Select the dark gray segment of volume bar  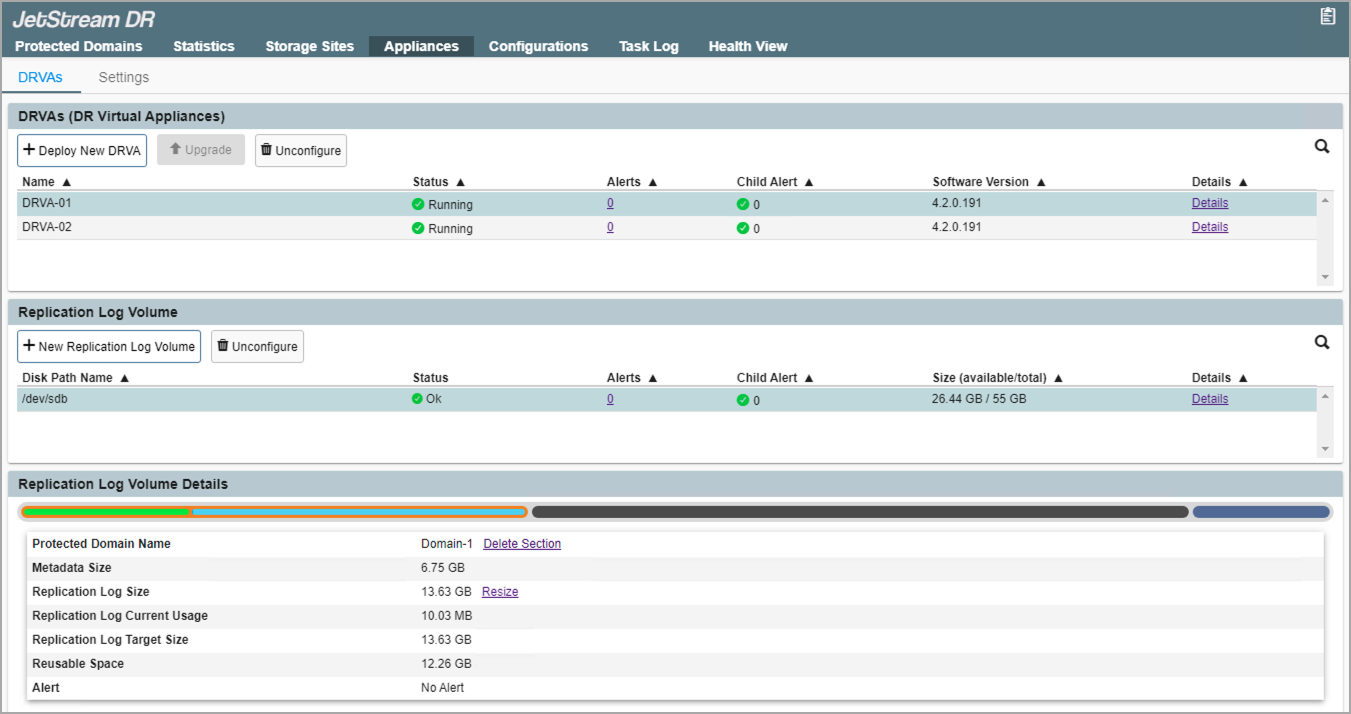click(860, 512)
